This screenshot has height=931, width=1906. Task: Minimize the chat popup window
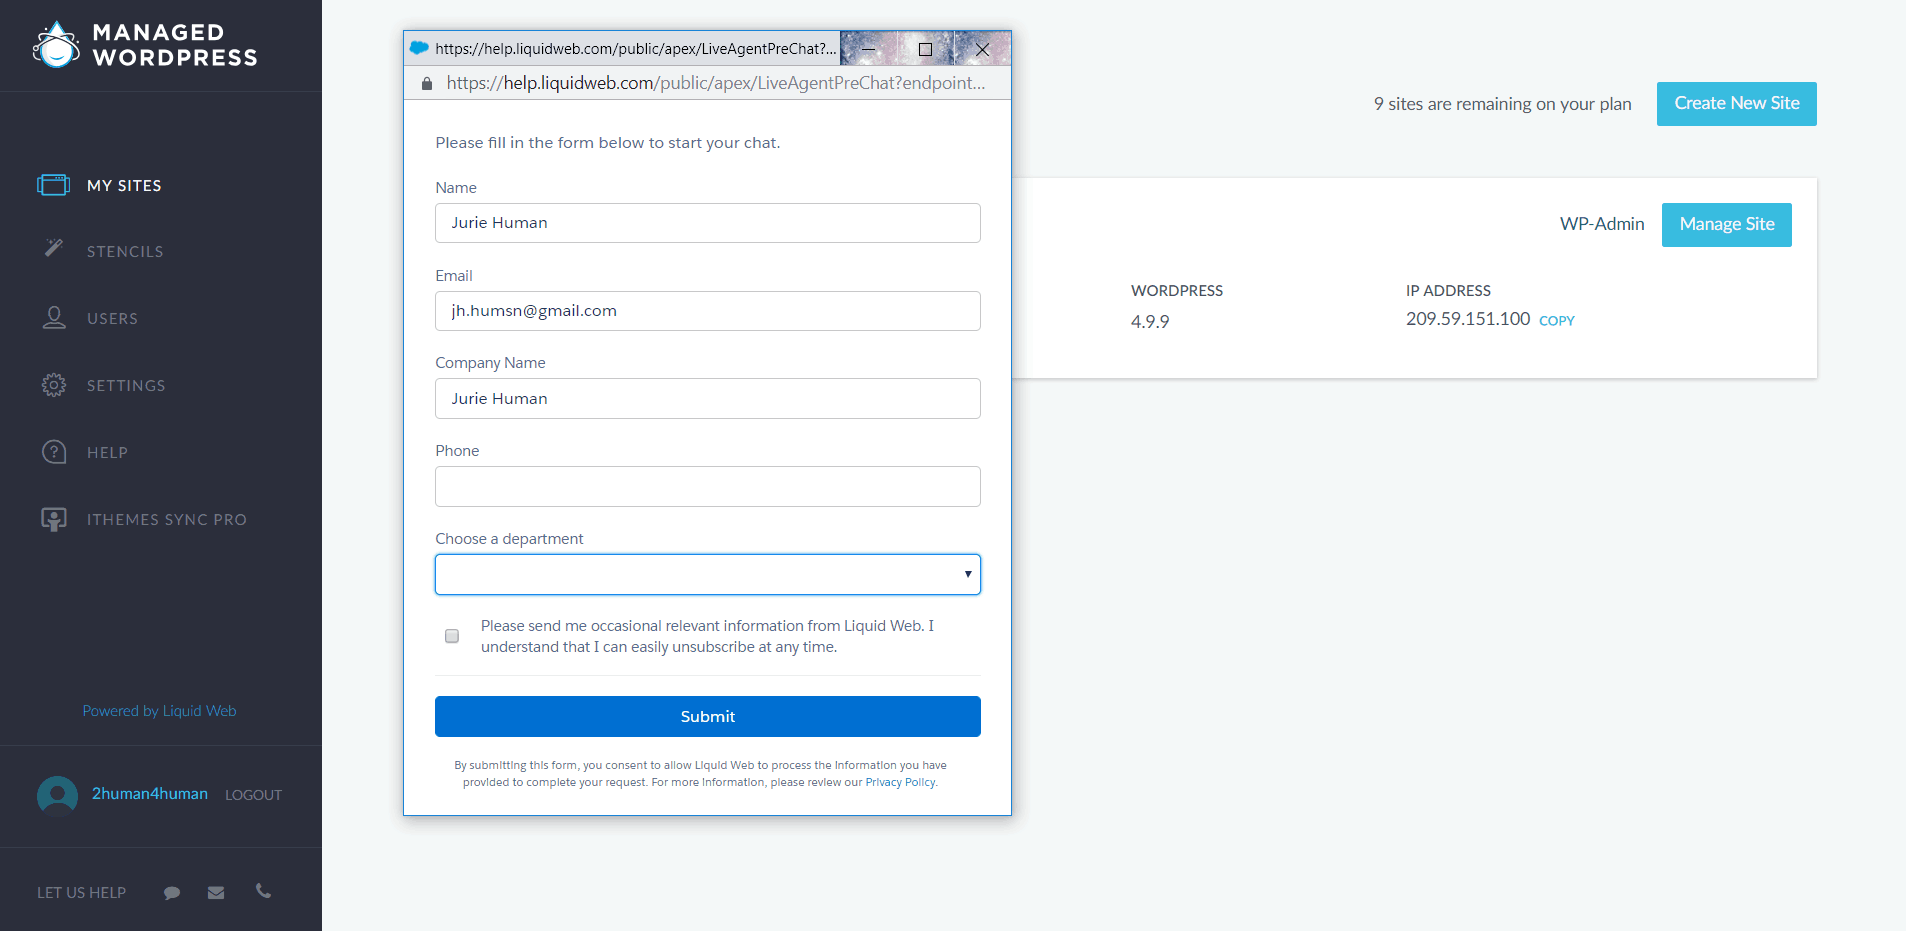pyautogui.click(x=869, y=48)
